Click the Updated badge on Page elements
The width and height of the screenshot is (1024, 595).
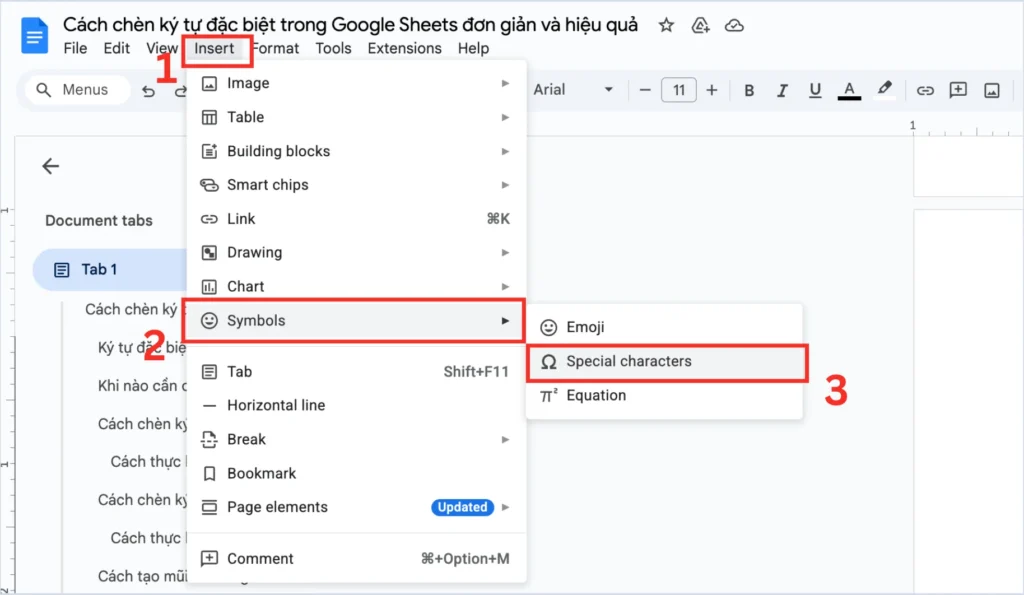tap(462, 507)
